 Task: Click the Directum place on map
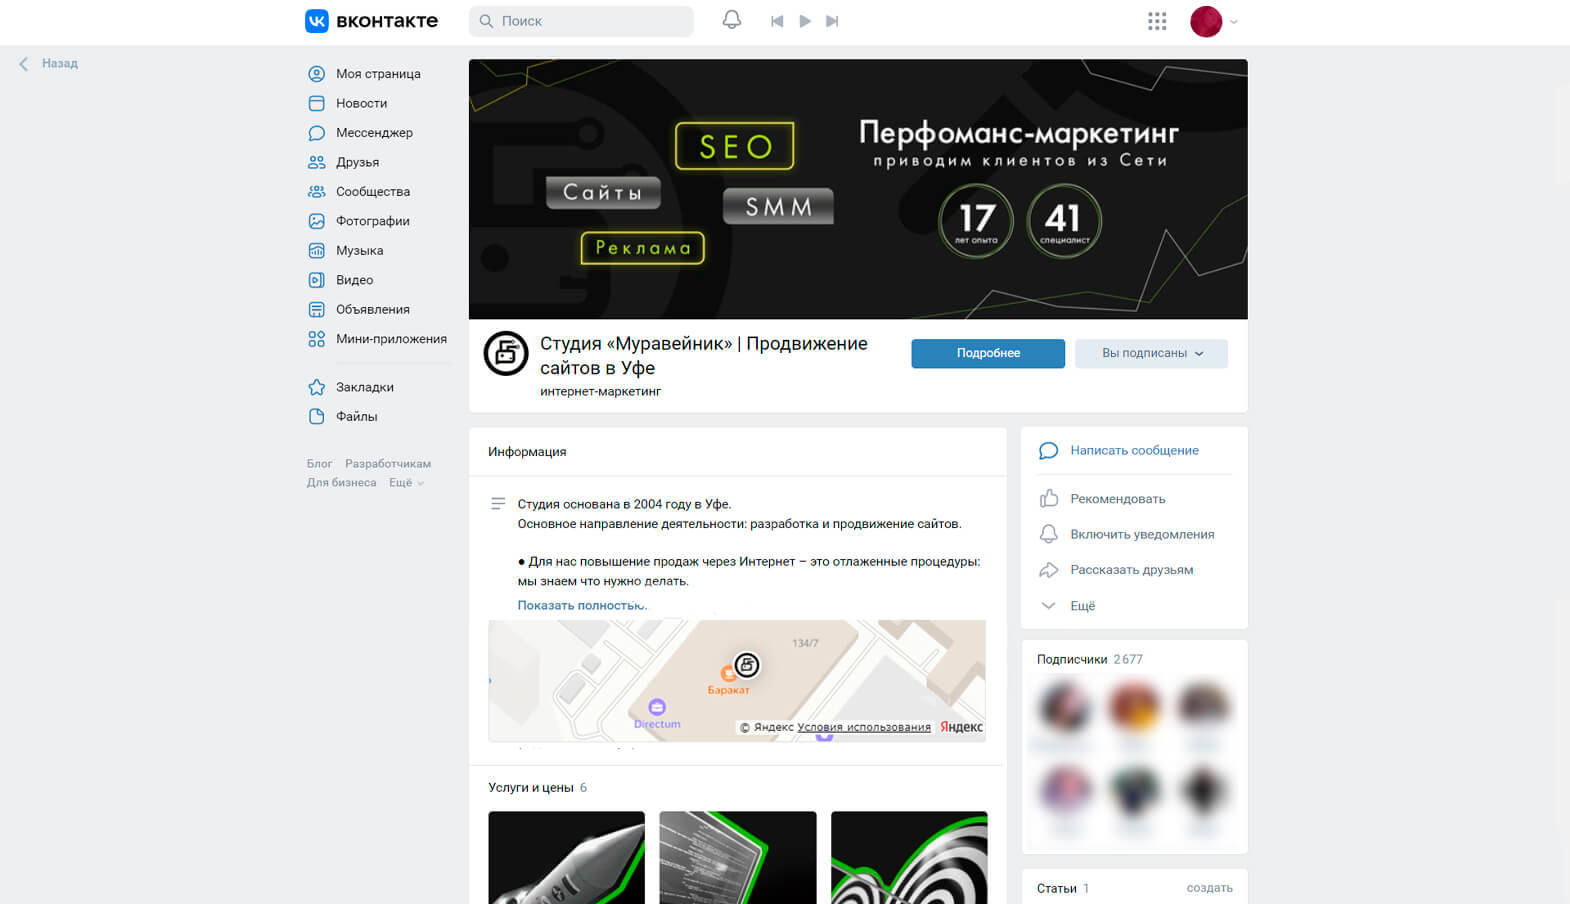pos(657,715)
